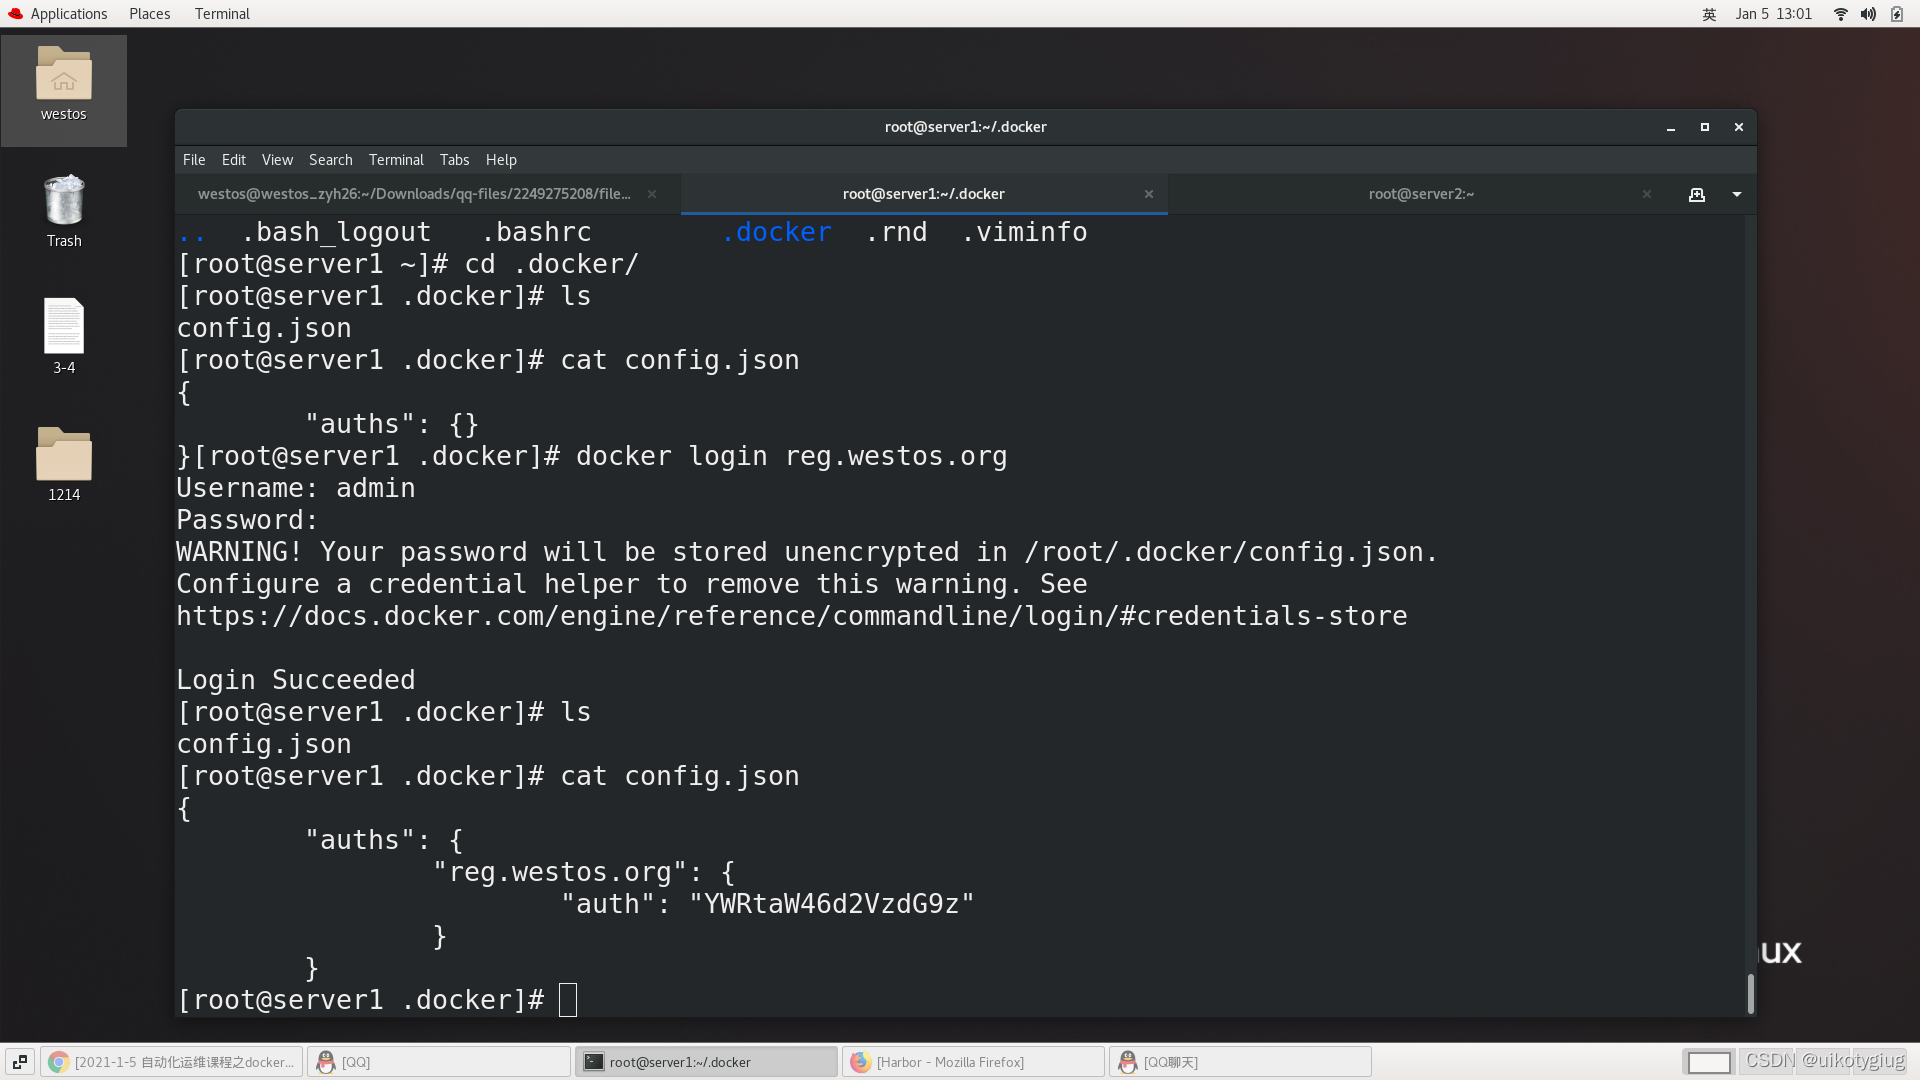Open the Trash desktop icon
1920x1080 pixels.
pos(64,211)
